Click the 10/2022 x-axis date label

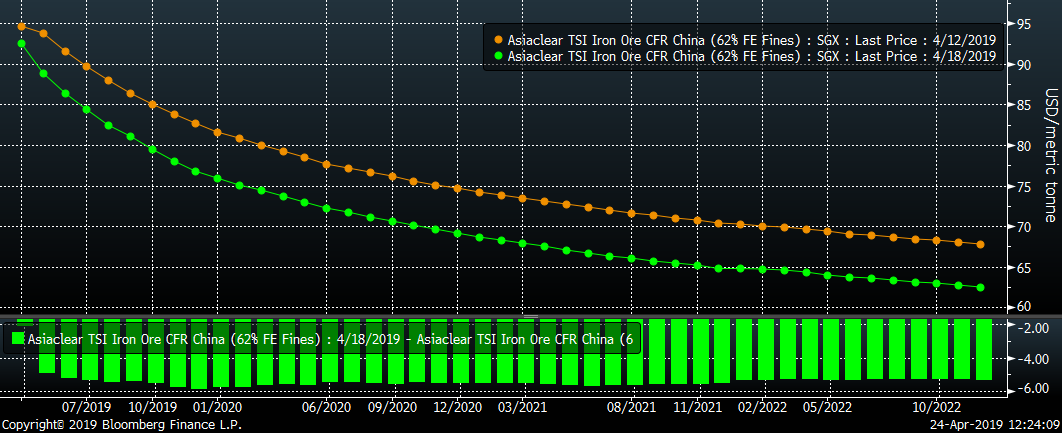[935, 408]
